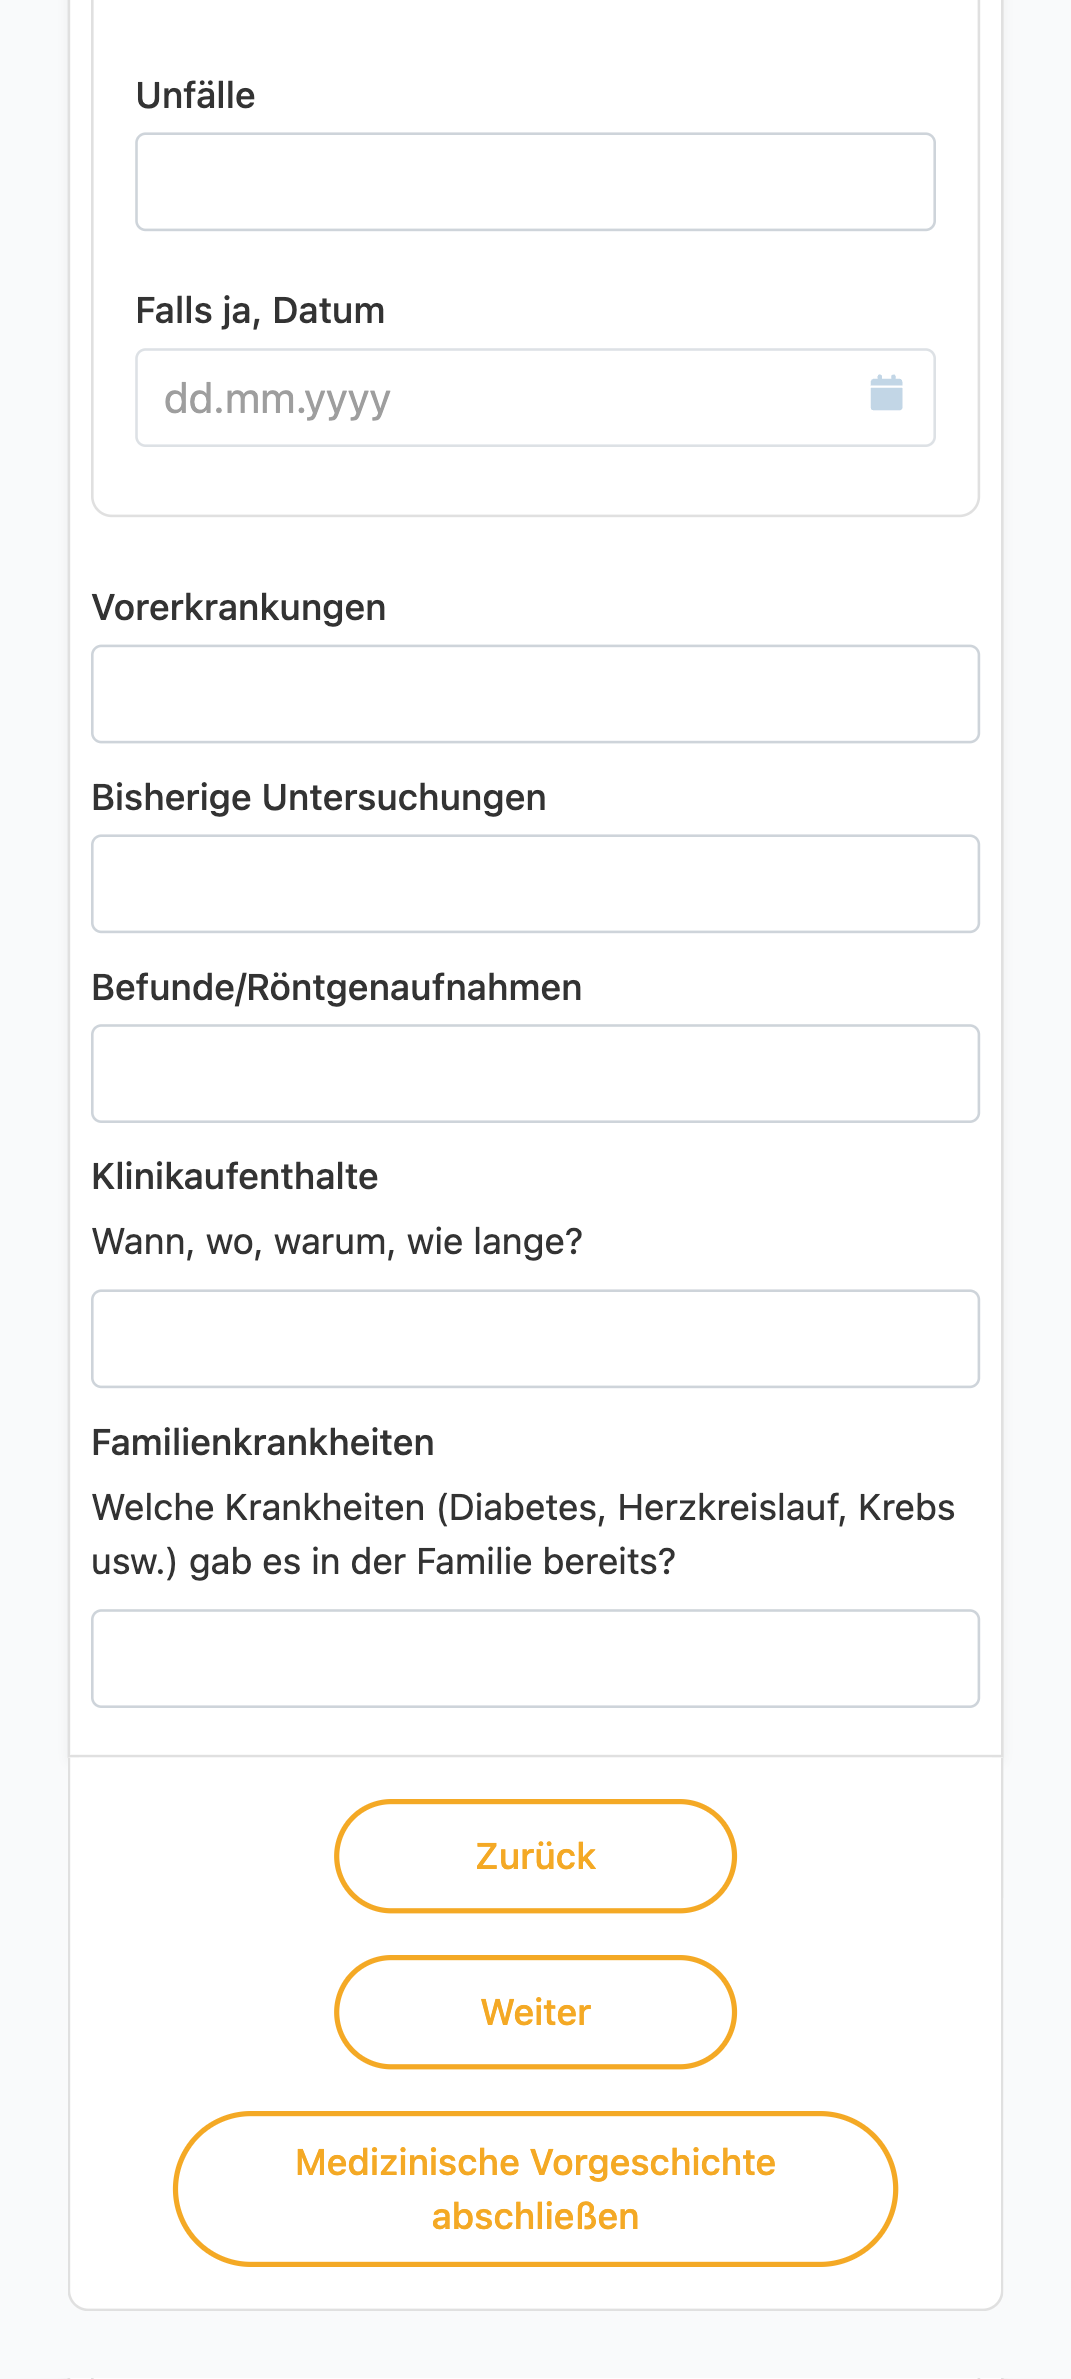Click the Falls ja, Datum label
This screenshot has height=2379, width=1071.
[260, 311]
